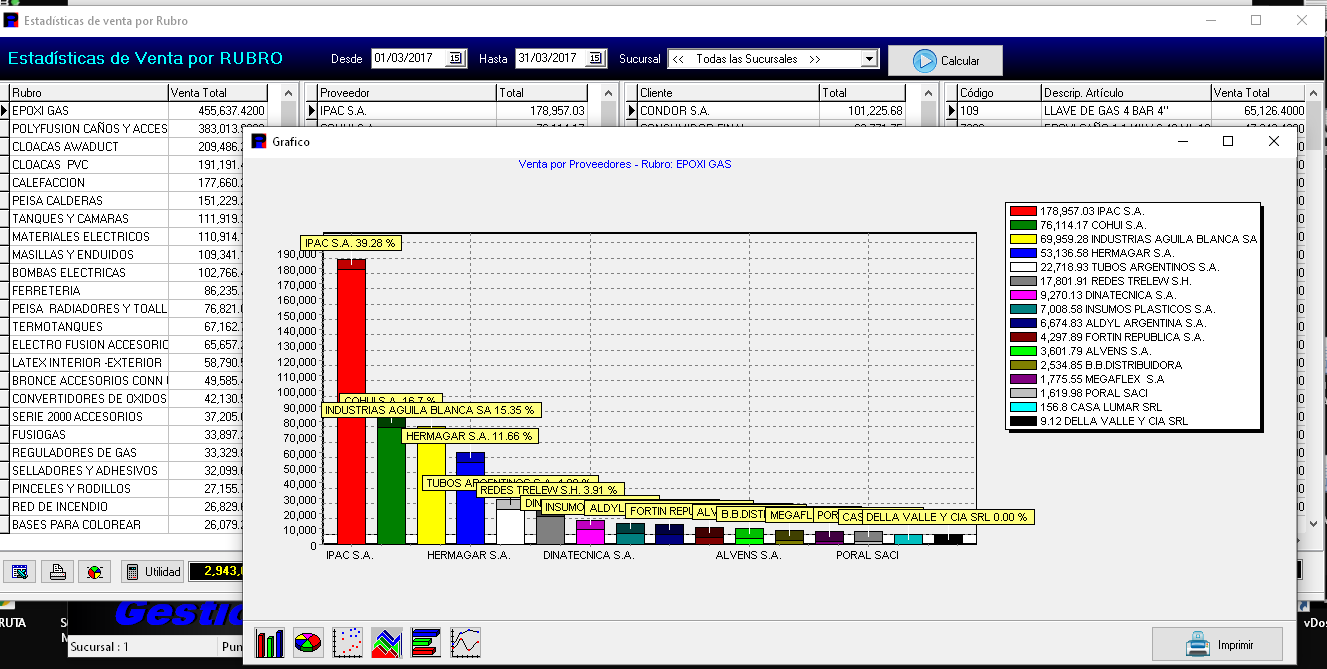This screenshot has width=1327, height=669.
Task: Select IPAC S.A. in Proveedor table
Action: coord(452,111)
